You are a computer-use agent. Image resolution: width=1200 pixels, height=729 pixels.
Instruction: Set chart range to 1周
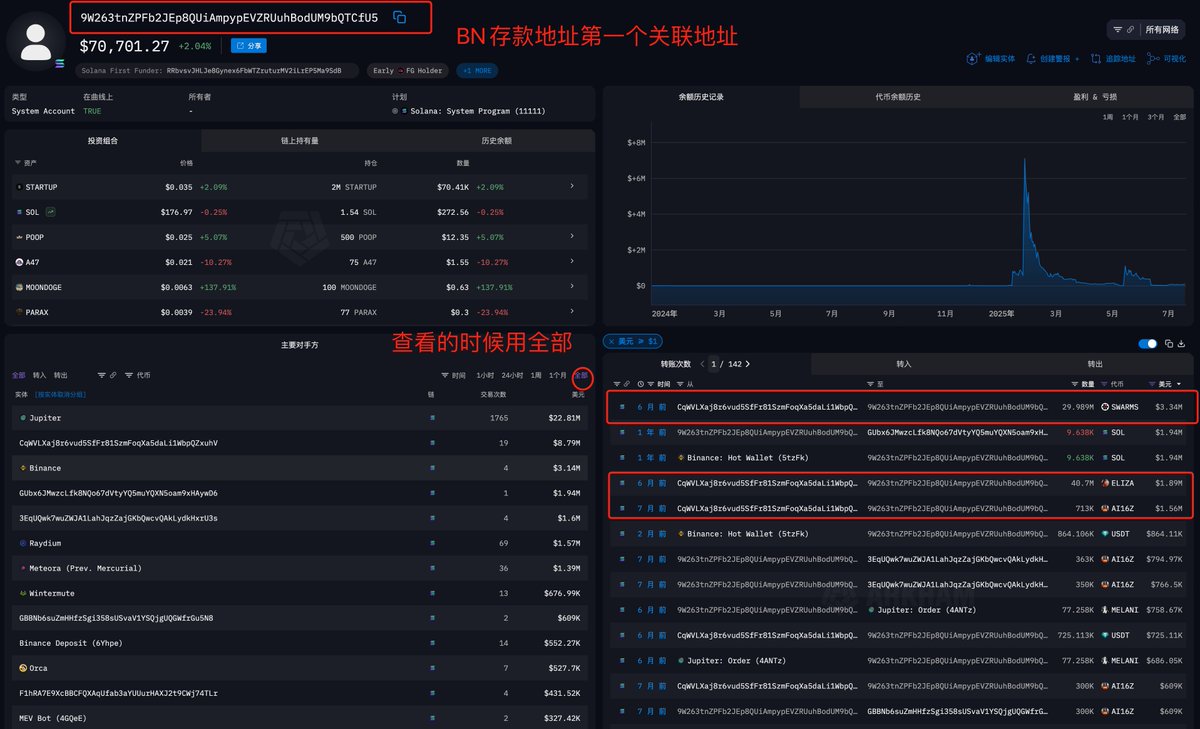[1108, 117]
